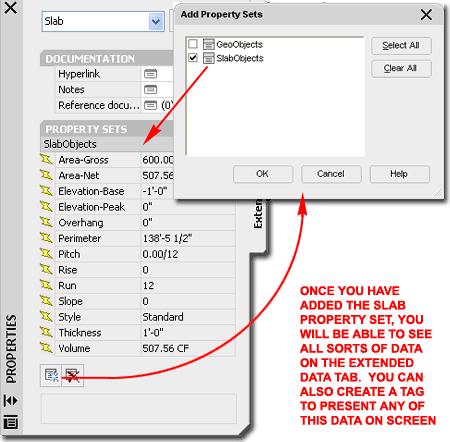Select the SlabObjects property set header row
This screenshot has width=450, height=442.
(x=107, y=144)
